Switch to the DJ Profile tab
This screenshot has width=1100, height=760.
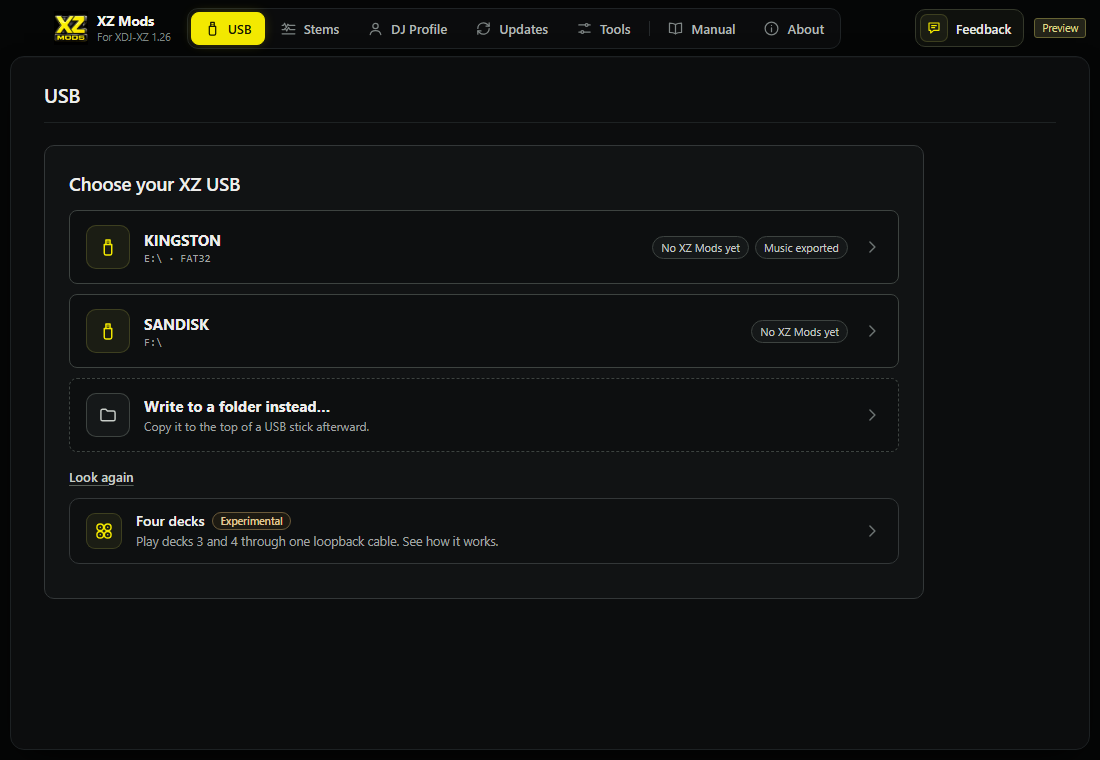click(x=408, y=29)
